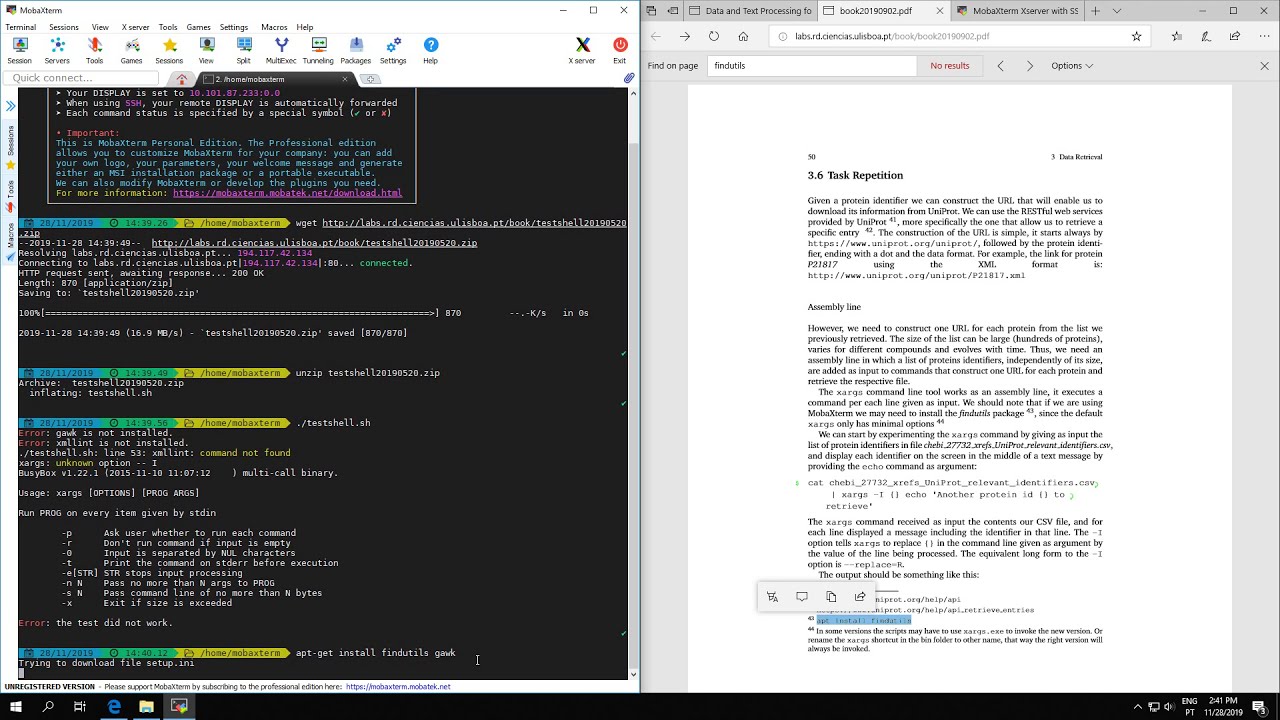Go forward in the browser
1280x720 pixels.
(684, 36)
